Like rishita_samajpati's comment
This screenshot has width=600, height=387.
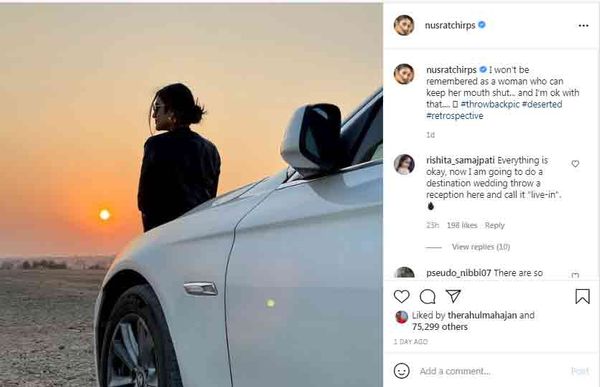coord(575,164)
